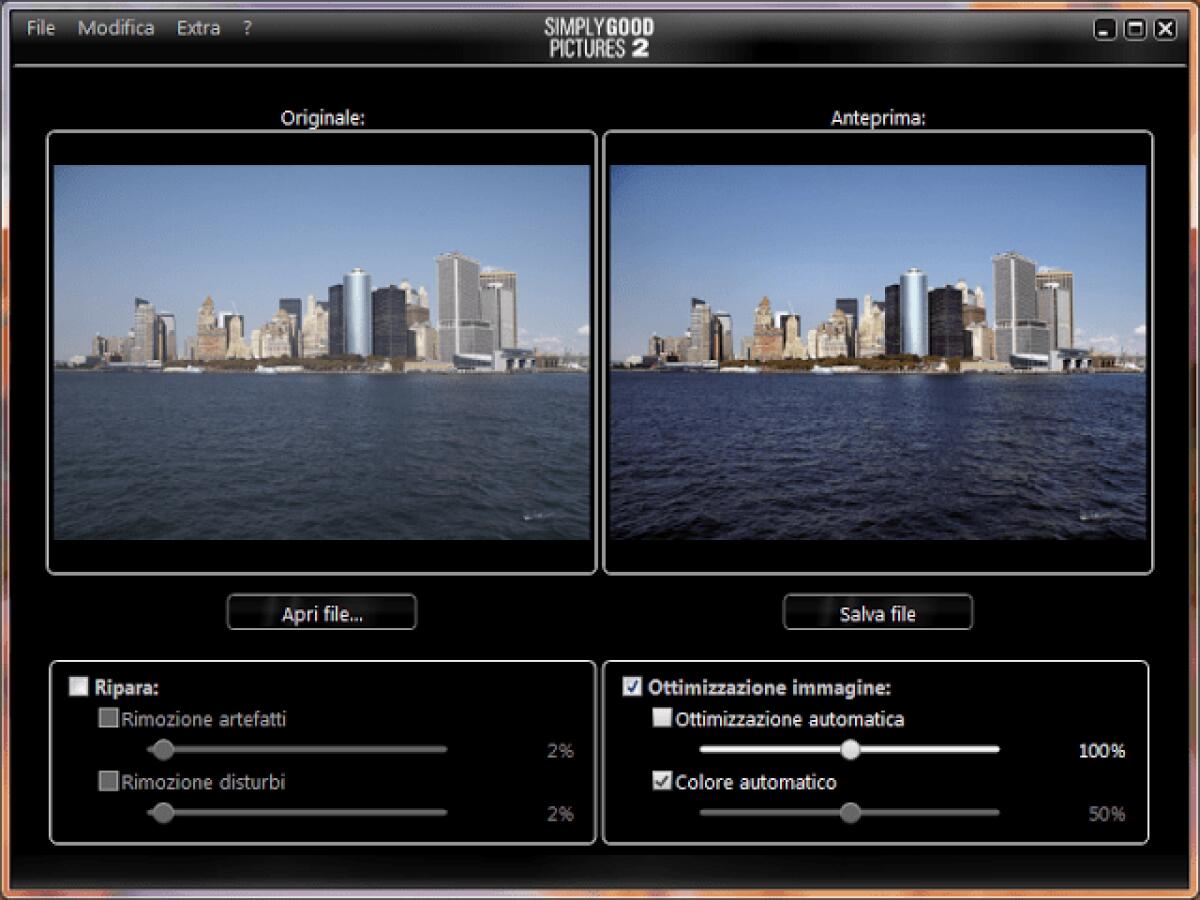1200x900 pixels.
Task: Open the Modifica menu
Action: (116, 28)
